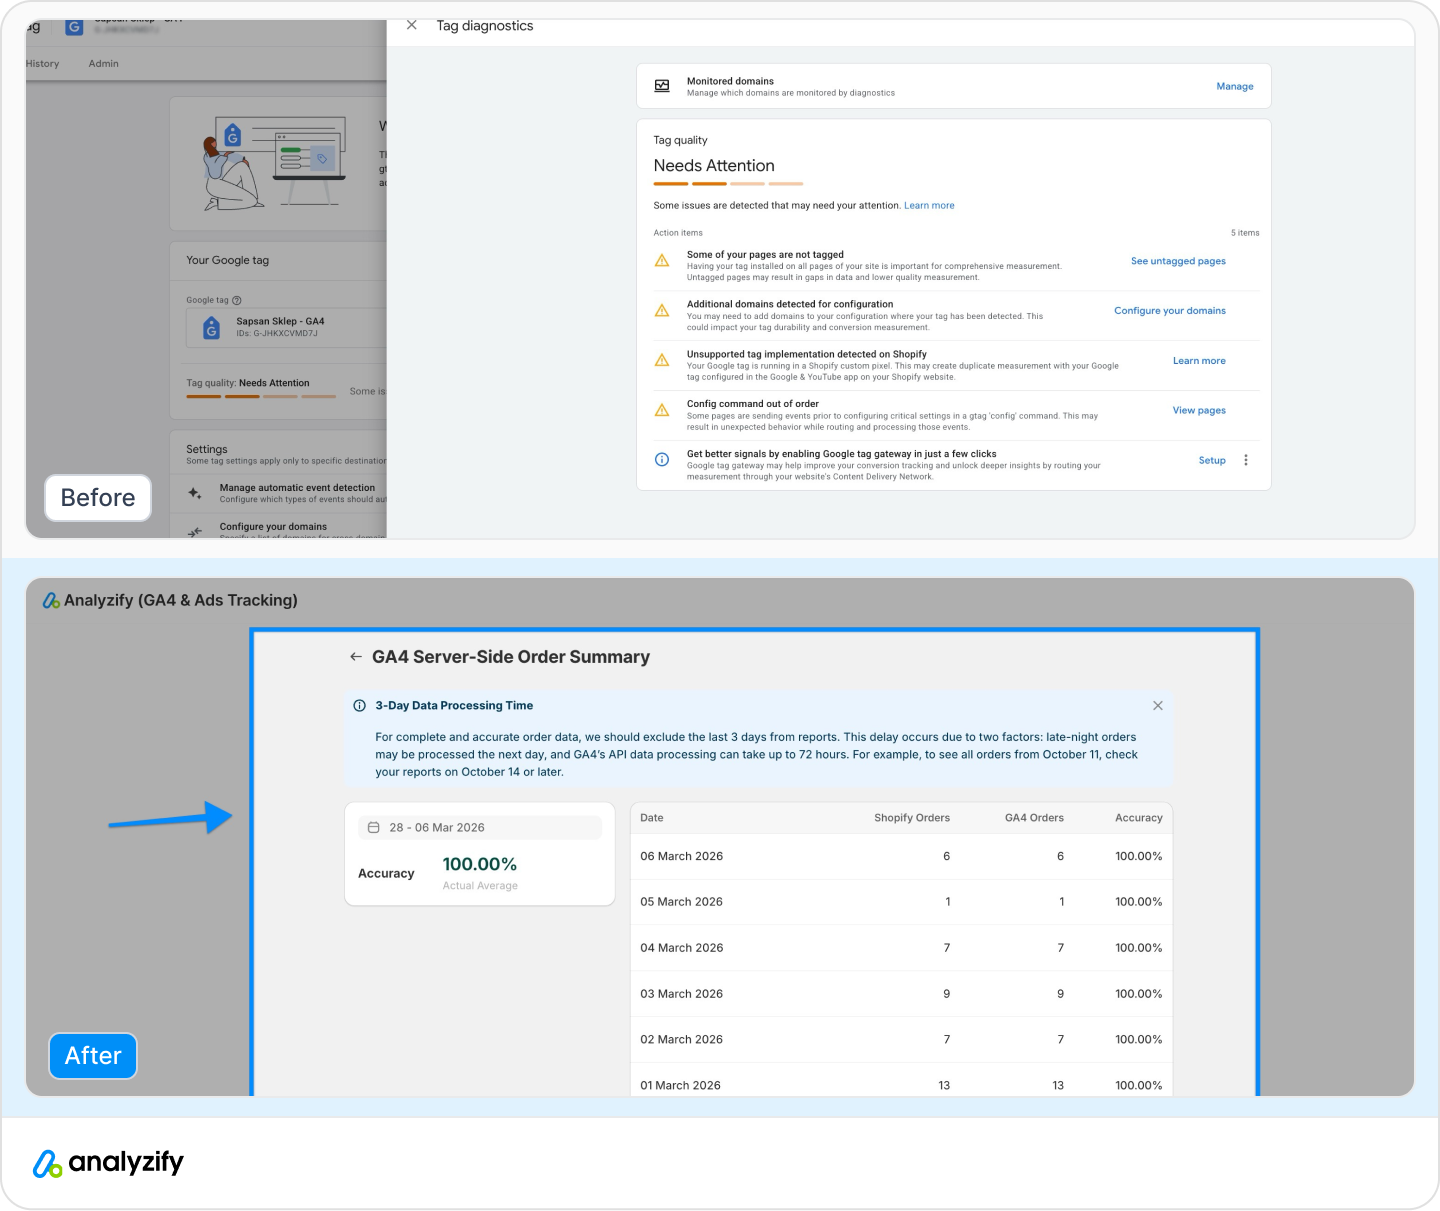The height and width of the screenshot is (1211, 1440).
Task: Click info icon for Google tag gateway item
Action: [x=662, y=460]
